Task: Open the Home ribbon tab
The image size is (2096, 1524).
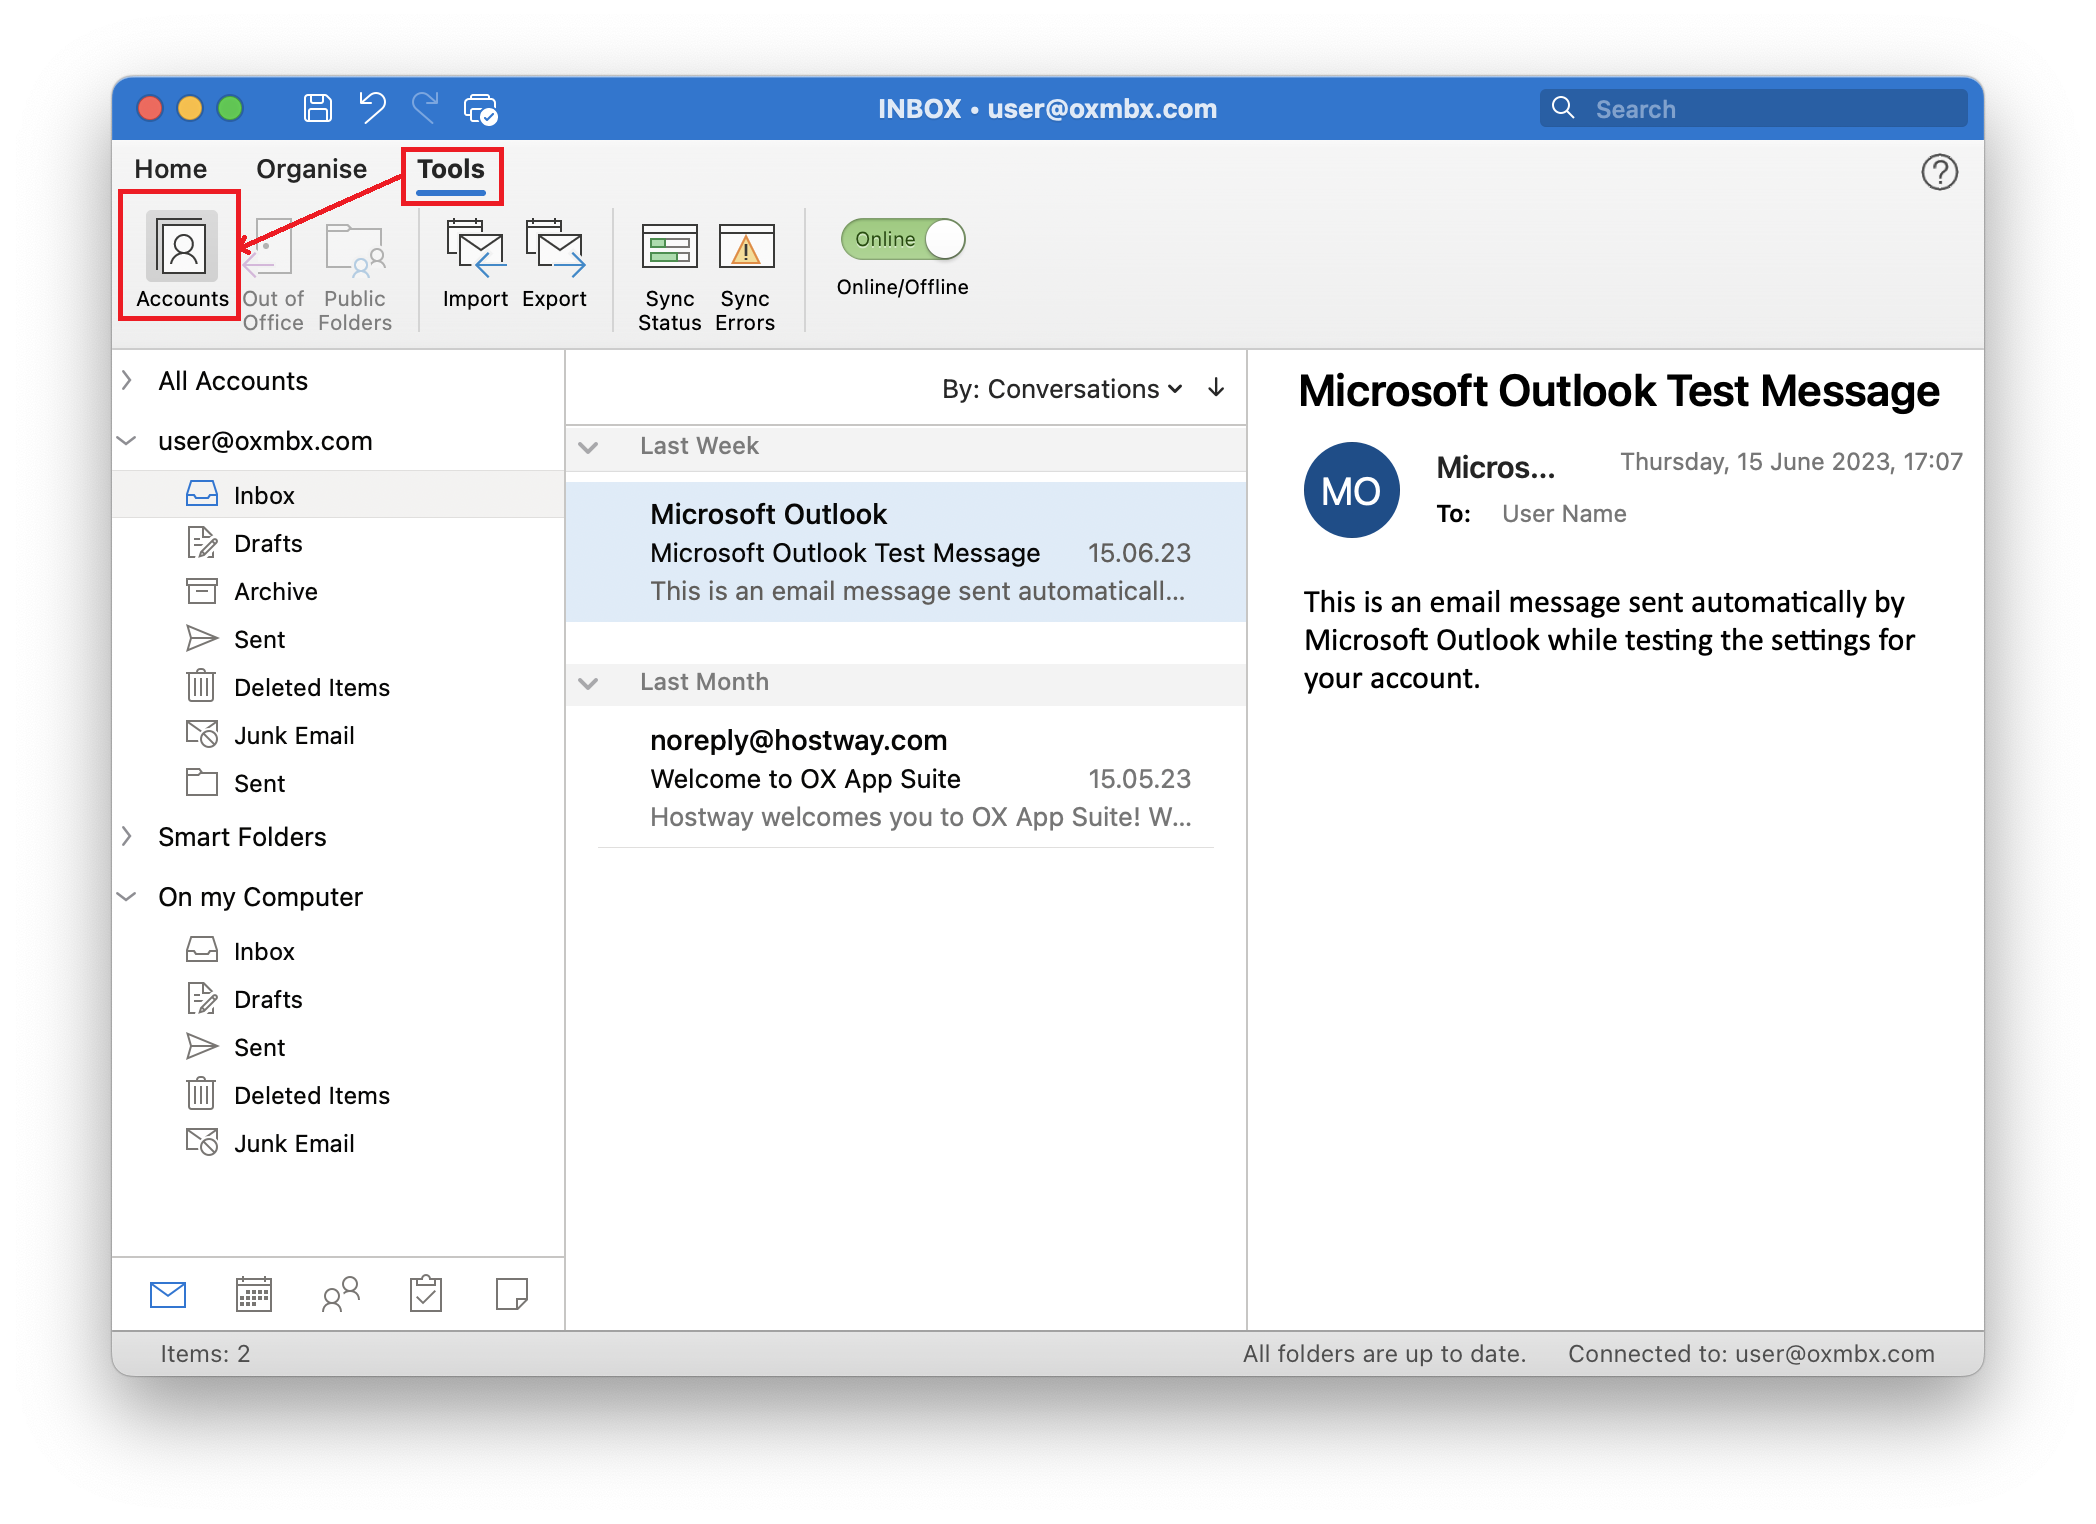Action: coord(171,168)
